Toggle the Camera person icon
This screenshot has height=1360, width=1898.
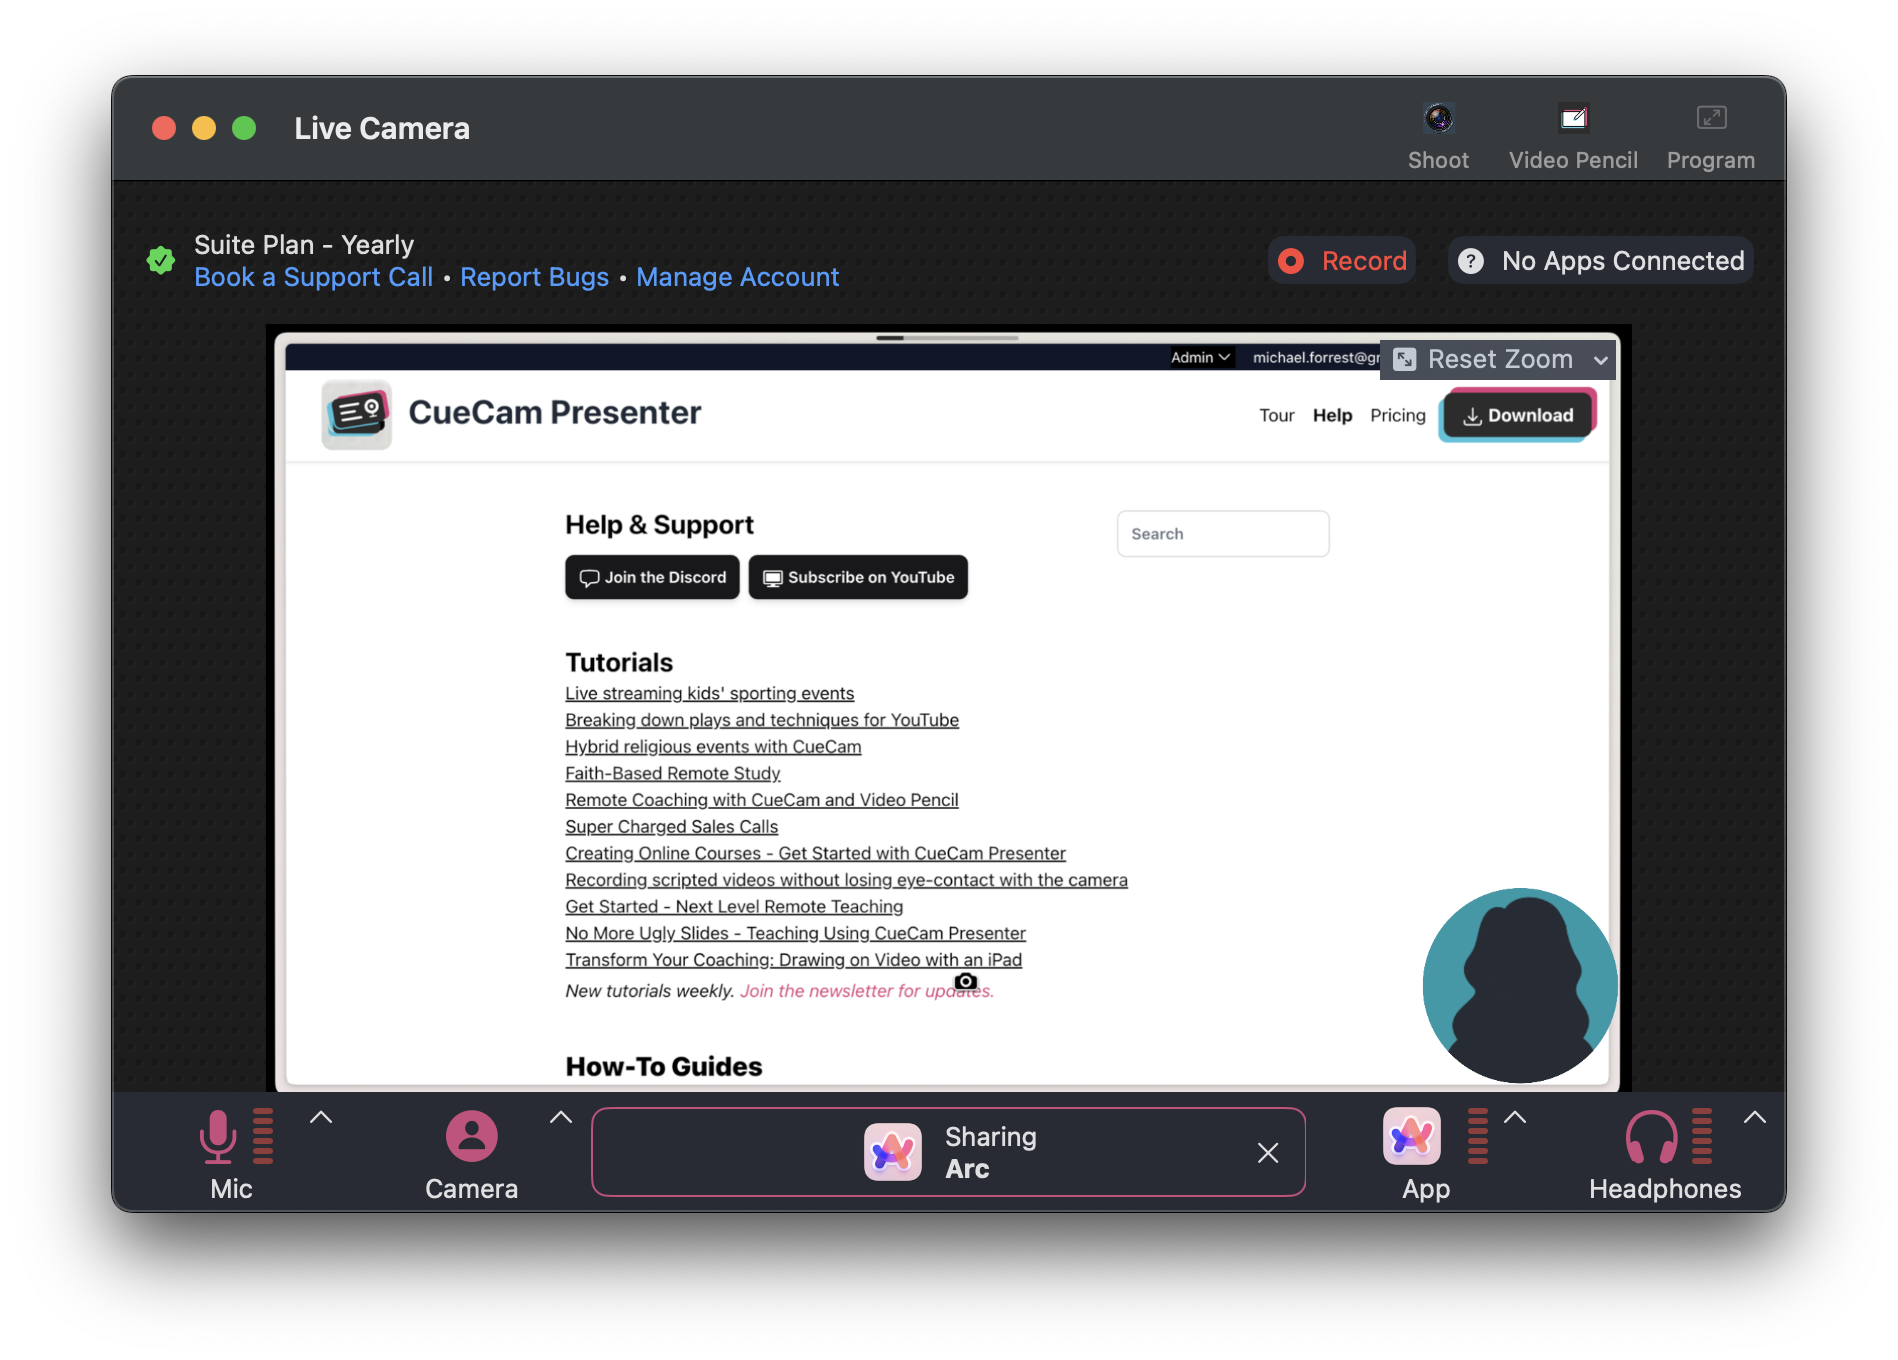pyautogui.click(x=471, y=1136)
